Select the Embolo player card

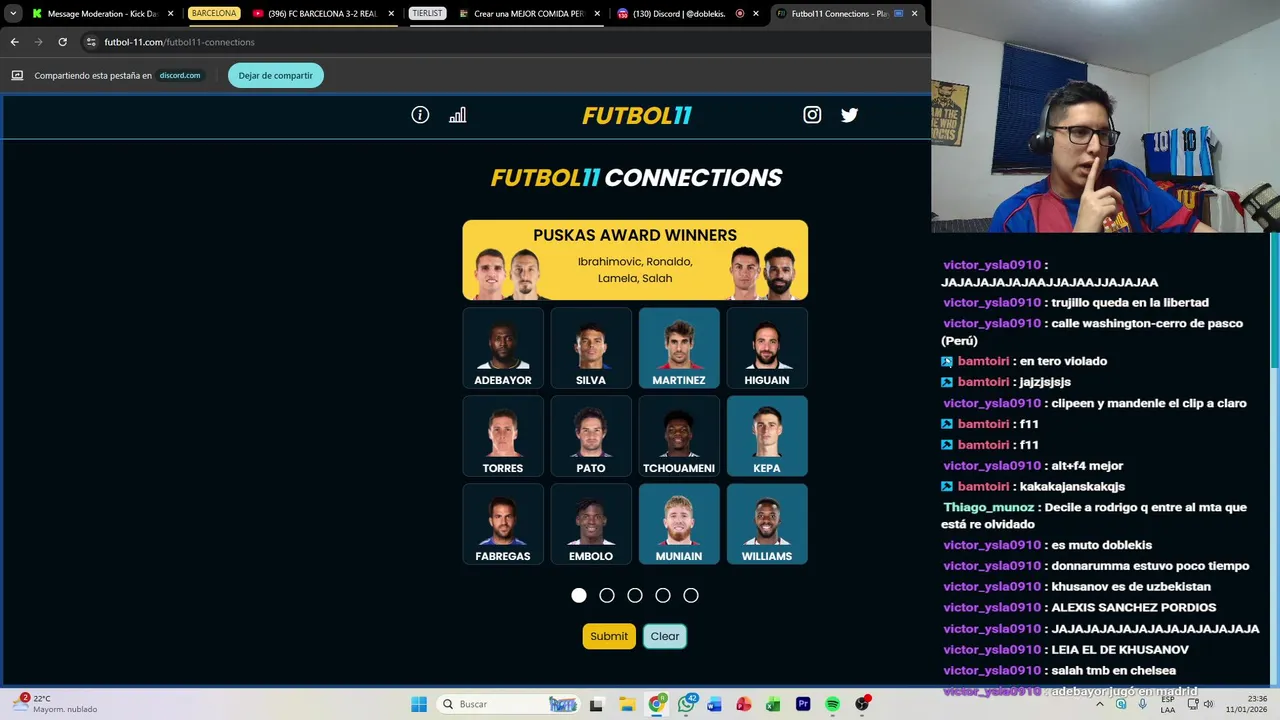click(591, 524)
